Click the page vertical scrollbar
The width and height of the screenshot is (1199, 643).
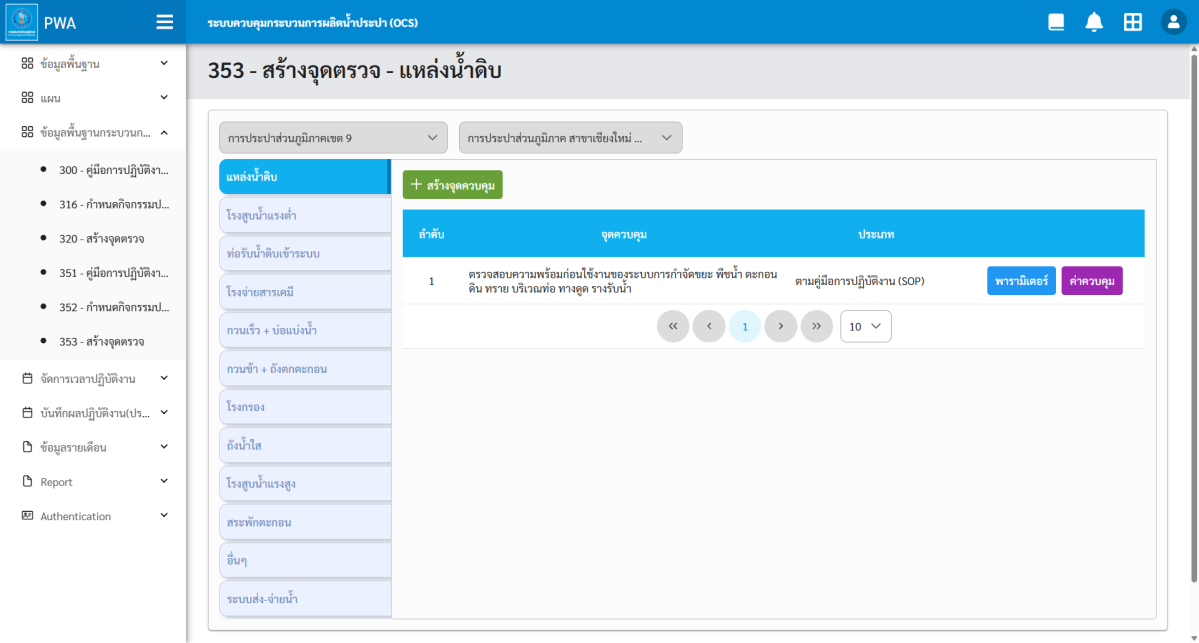tap(1194, 317)
